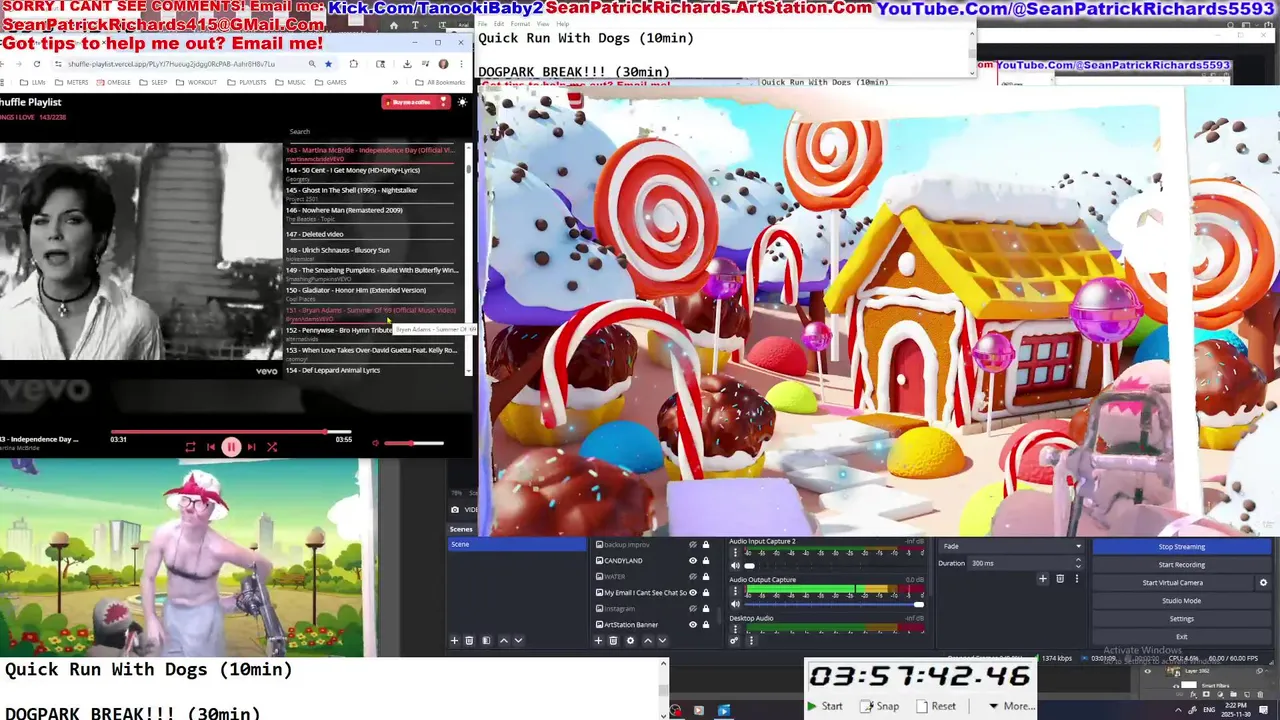
Task: Reload the browser page
Action: click(x=37, y=64)
